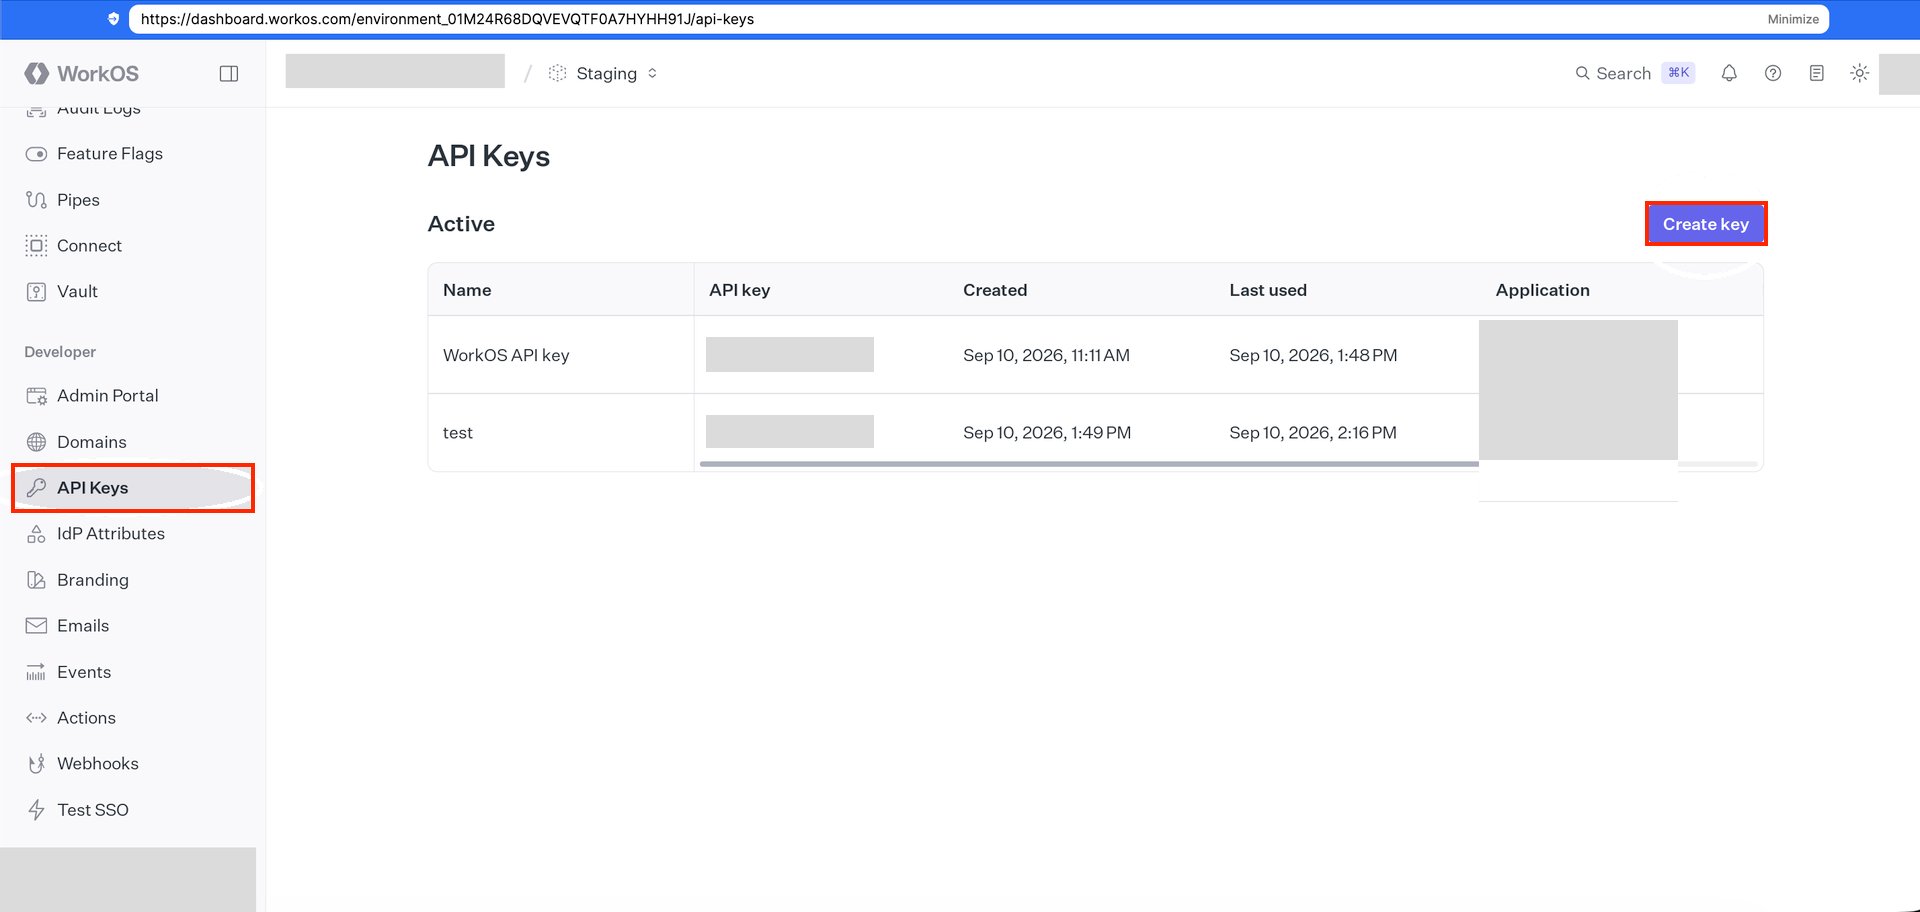This screenshot has width=1920, height=912.
Task: Click the Developer section label
Action: 60,352
